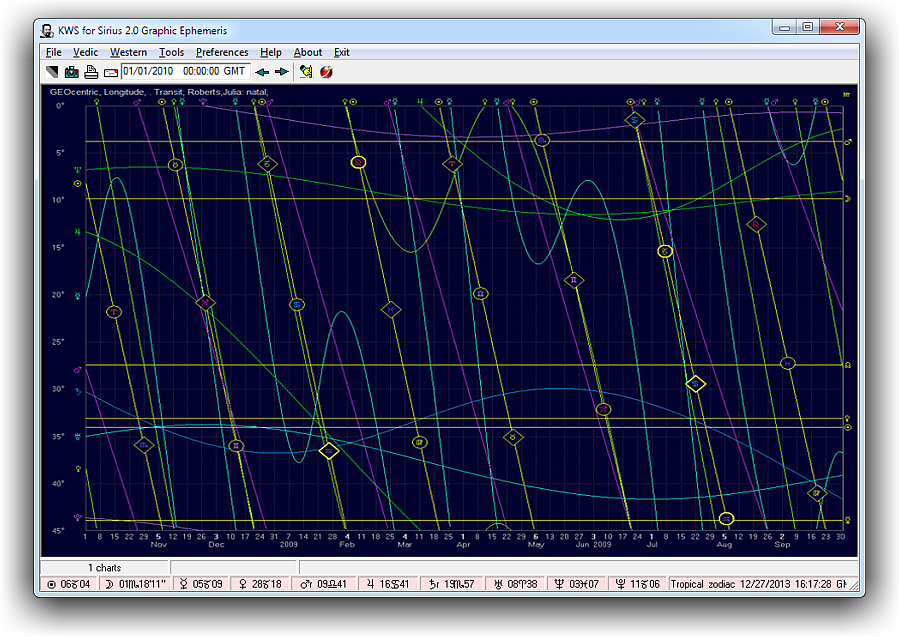Screen dimensions: 899x637
Task: Click the Sun position status bar cell
Action: point(70,584)
